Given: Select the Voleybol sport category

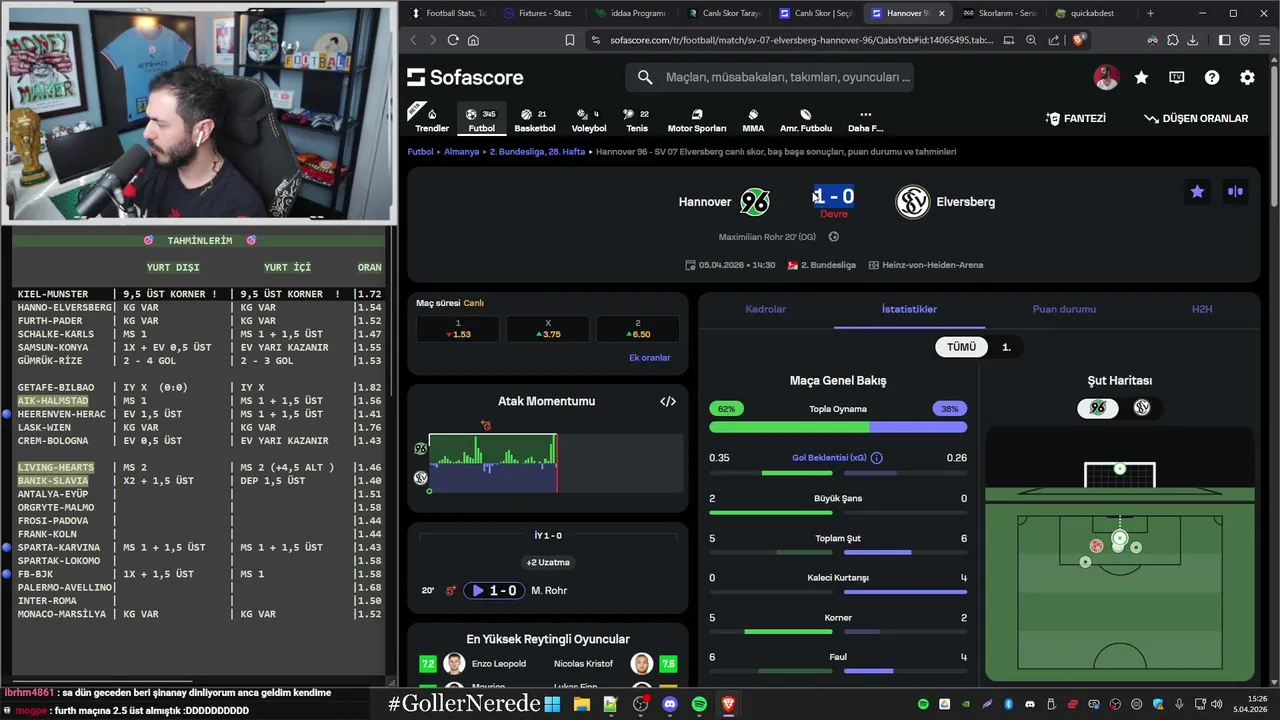Looking at the screenshot, I should click(589, 120).
